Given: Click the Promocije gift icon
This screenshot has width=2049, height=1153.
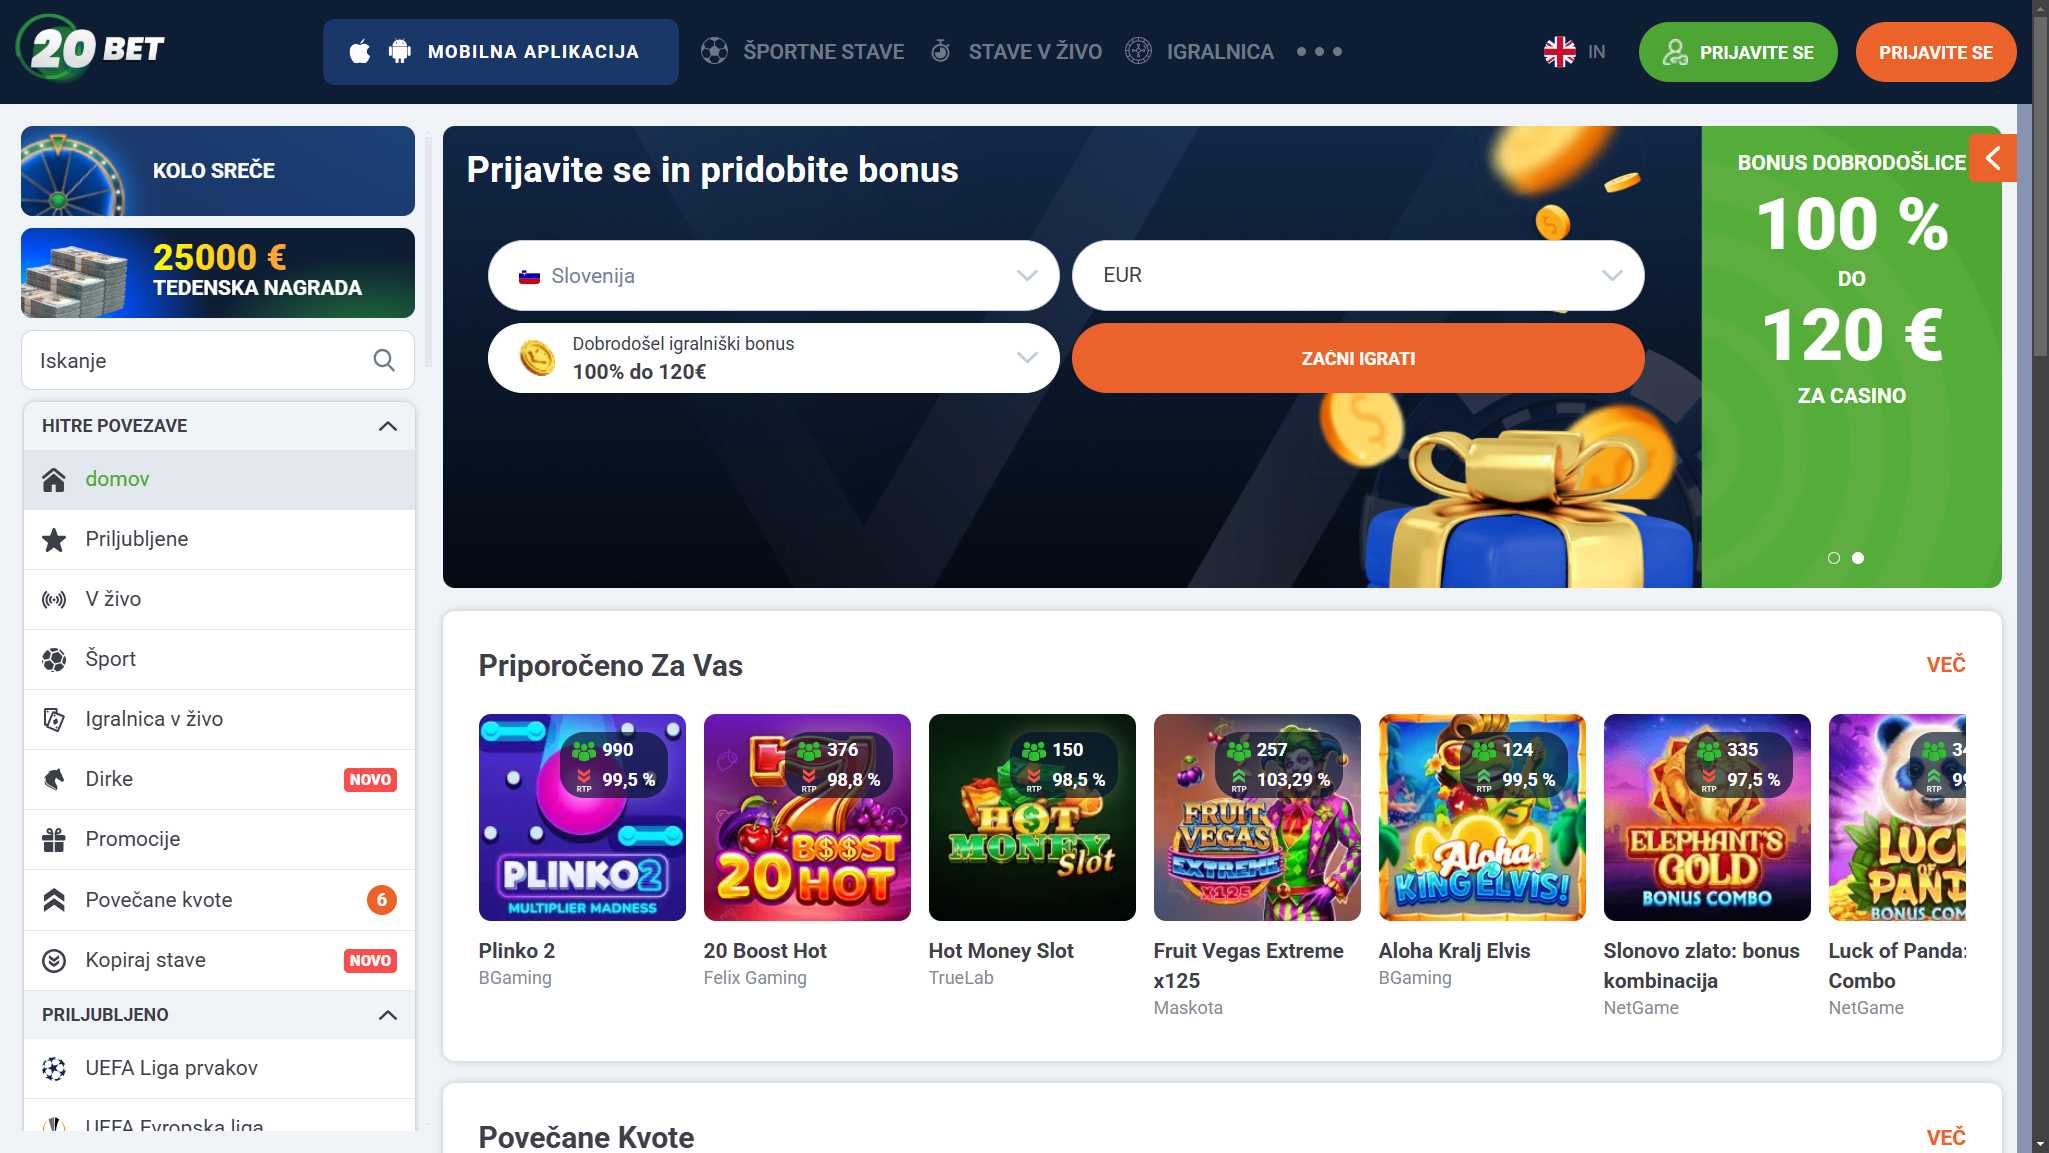Looking at the screenshot, I should coord(54,839).
